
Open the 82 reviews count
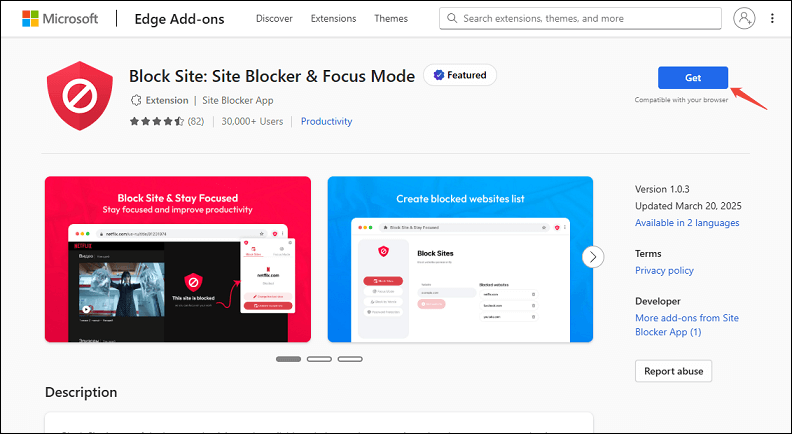tap(196, 121)
